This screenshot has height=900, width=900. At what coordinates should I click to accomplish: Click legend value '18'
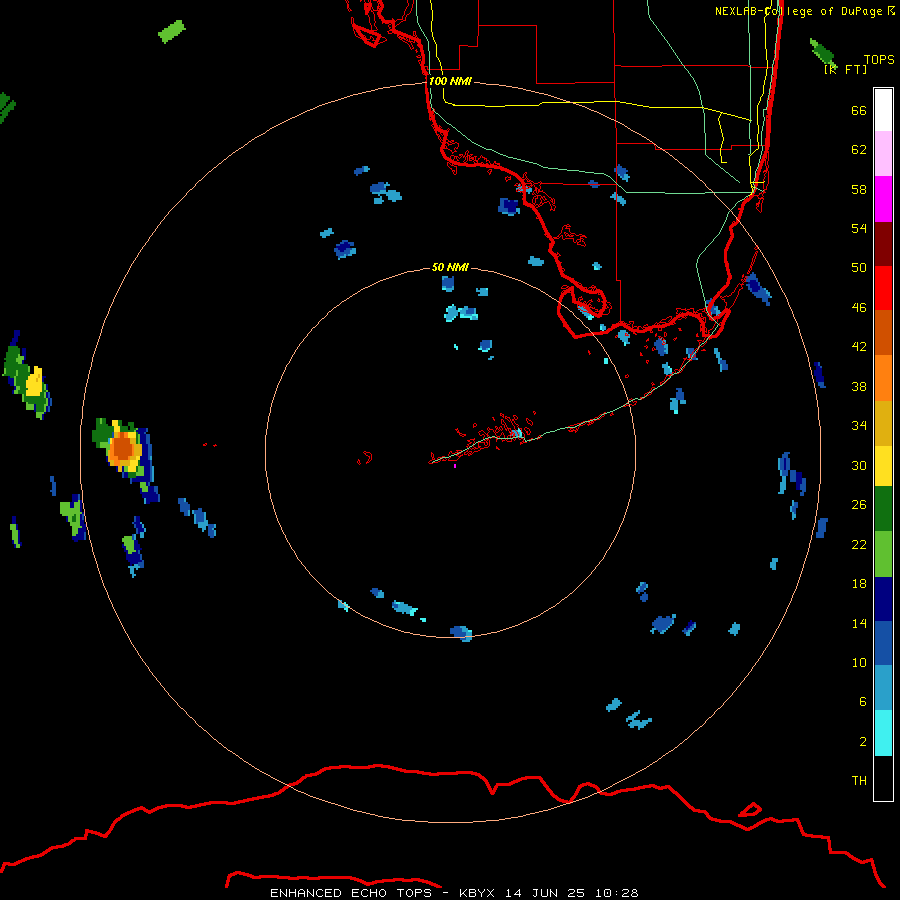859,584
